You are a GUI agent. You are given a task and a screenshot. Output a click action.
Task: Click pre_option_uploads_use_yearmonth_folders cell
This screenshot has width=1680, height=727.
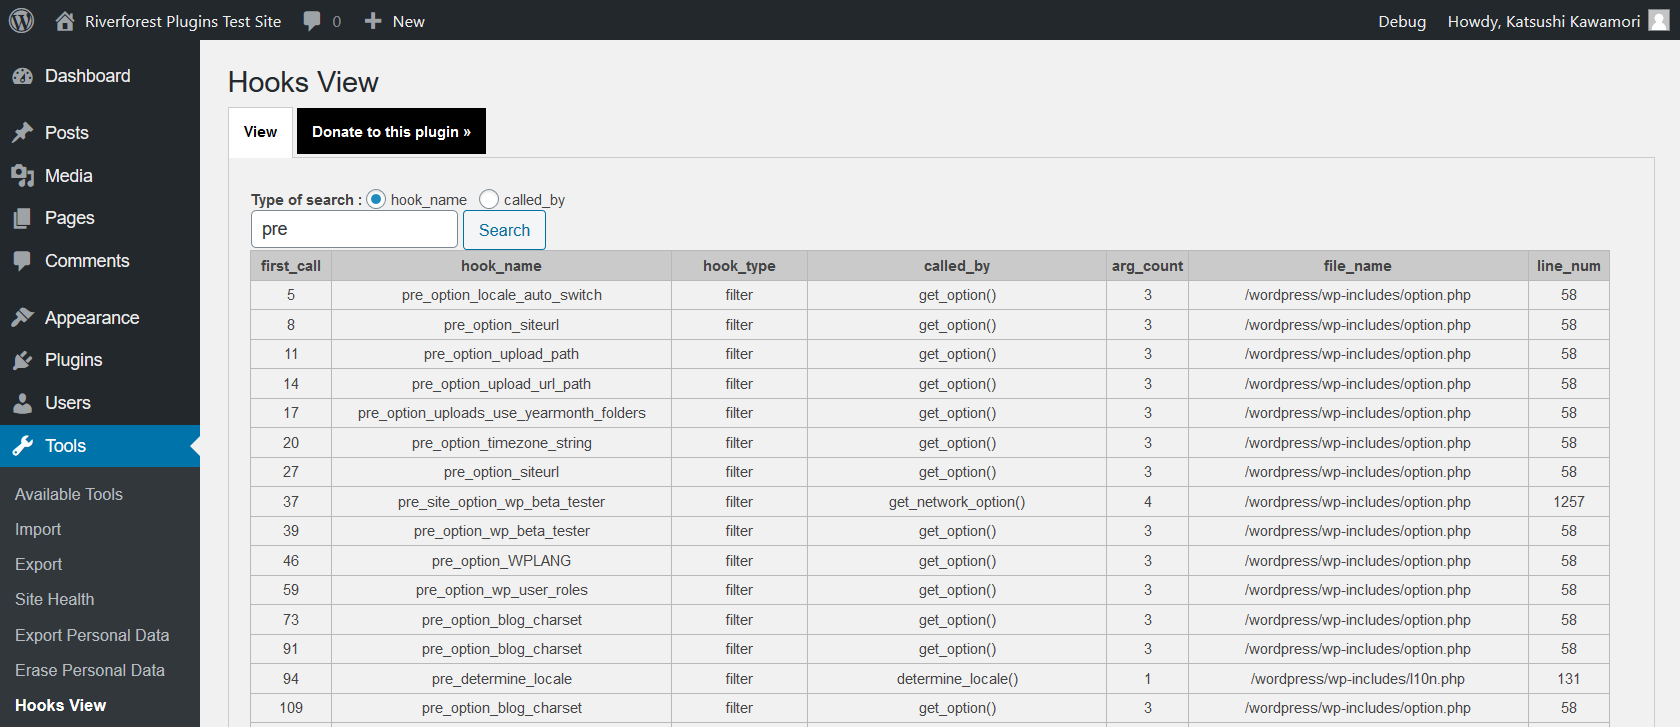[501, 413]
